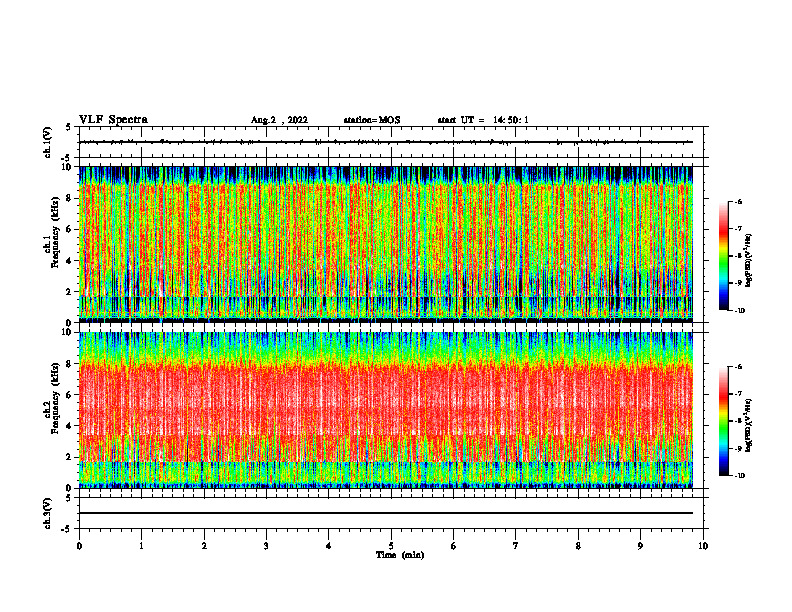Click the "9" tick label on time axis

(x=640, y=546)
